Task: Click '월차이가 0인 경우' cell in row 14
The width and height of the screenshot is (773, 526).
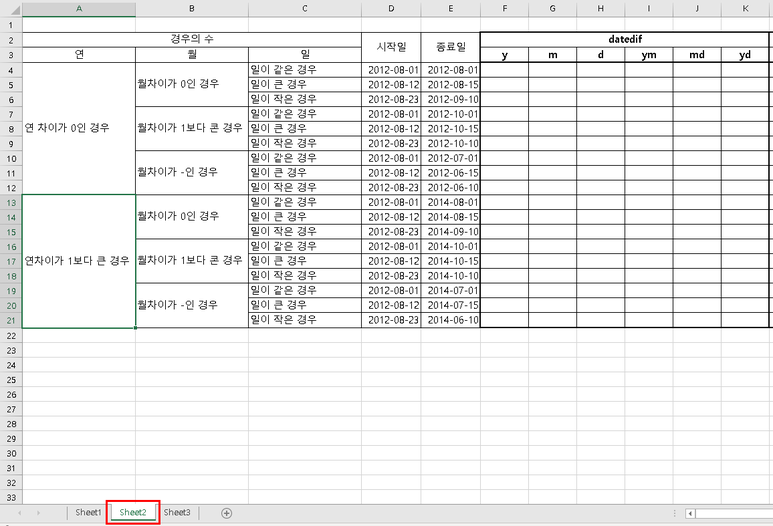Action: click(x=192, y=216)
